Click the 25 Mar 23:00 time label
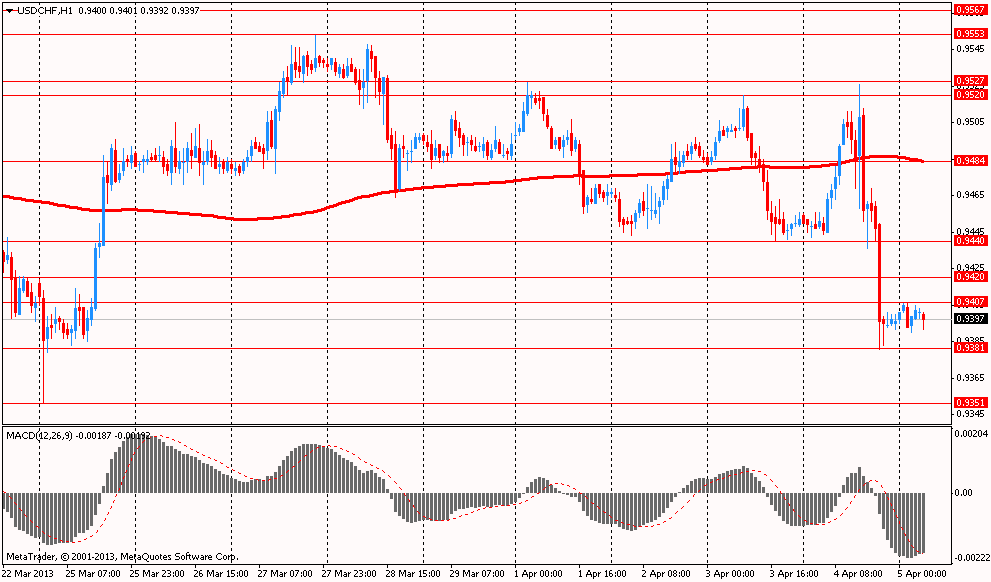991x582 pixels. pyautogui.click(x=158, y=574)
